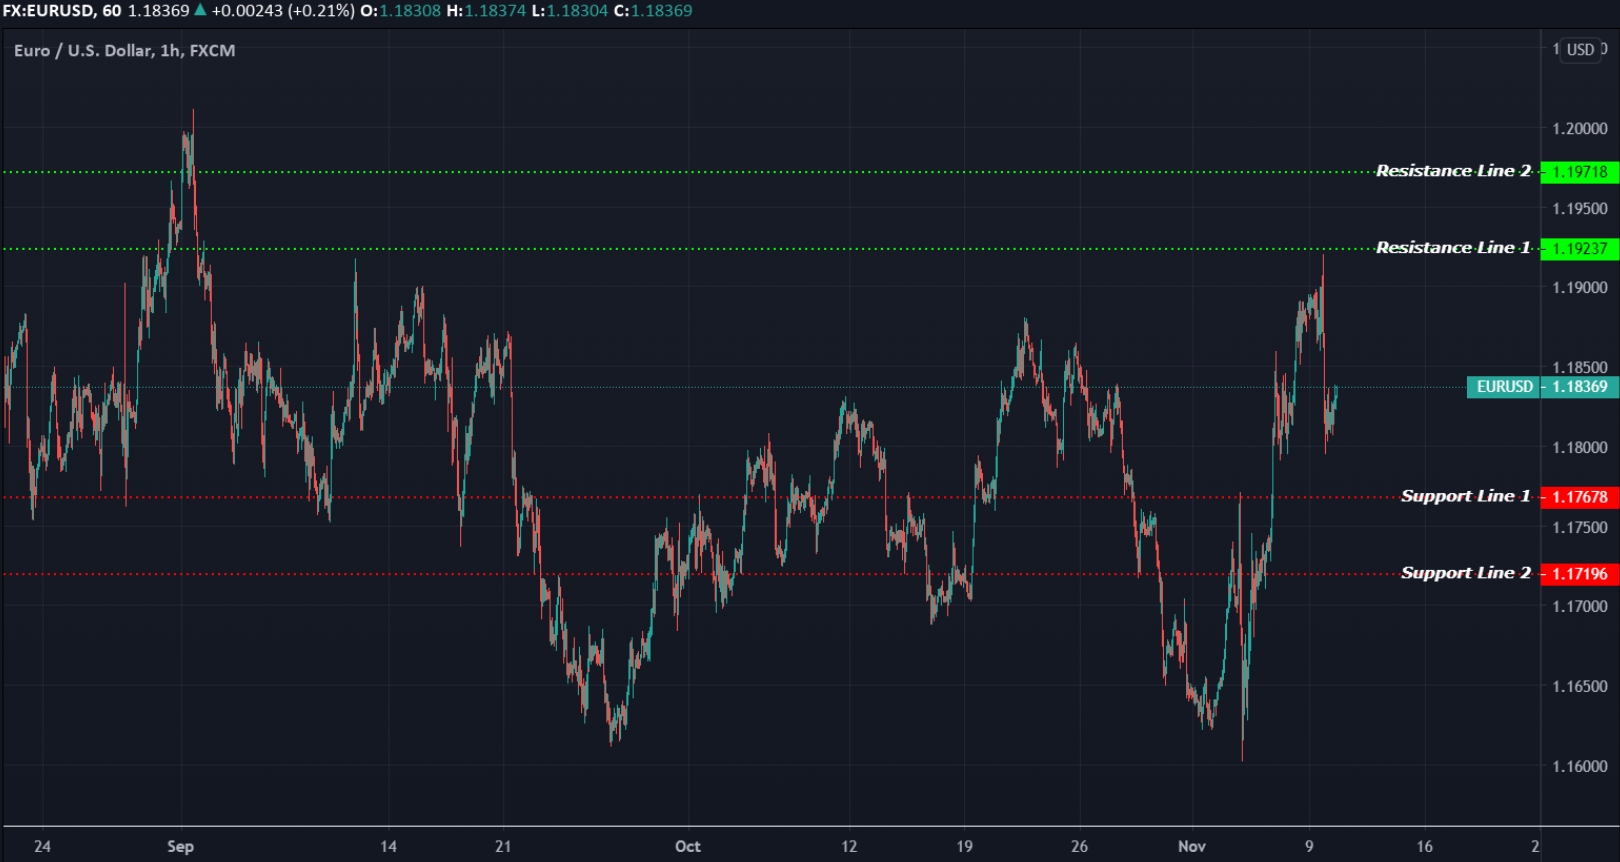Screen dimensions: 1620x862
Task: Click the 1.18500 price axis label
Action: (1580, 367)
